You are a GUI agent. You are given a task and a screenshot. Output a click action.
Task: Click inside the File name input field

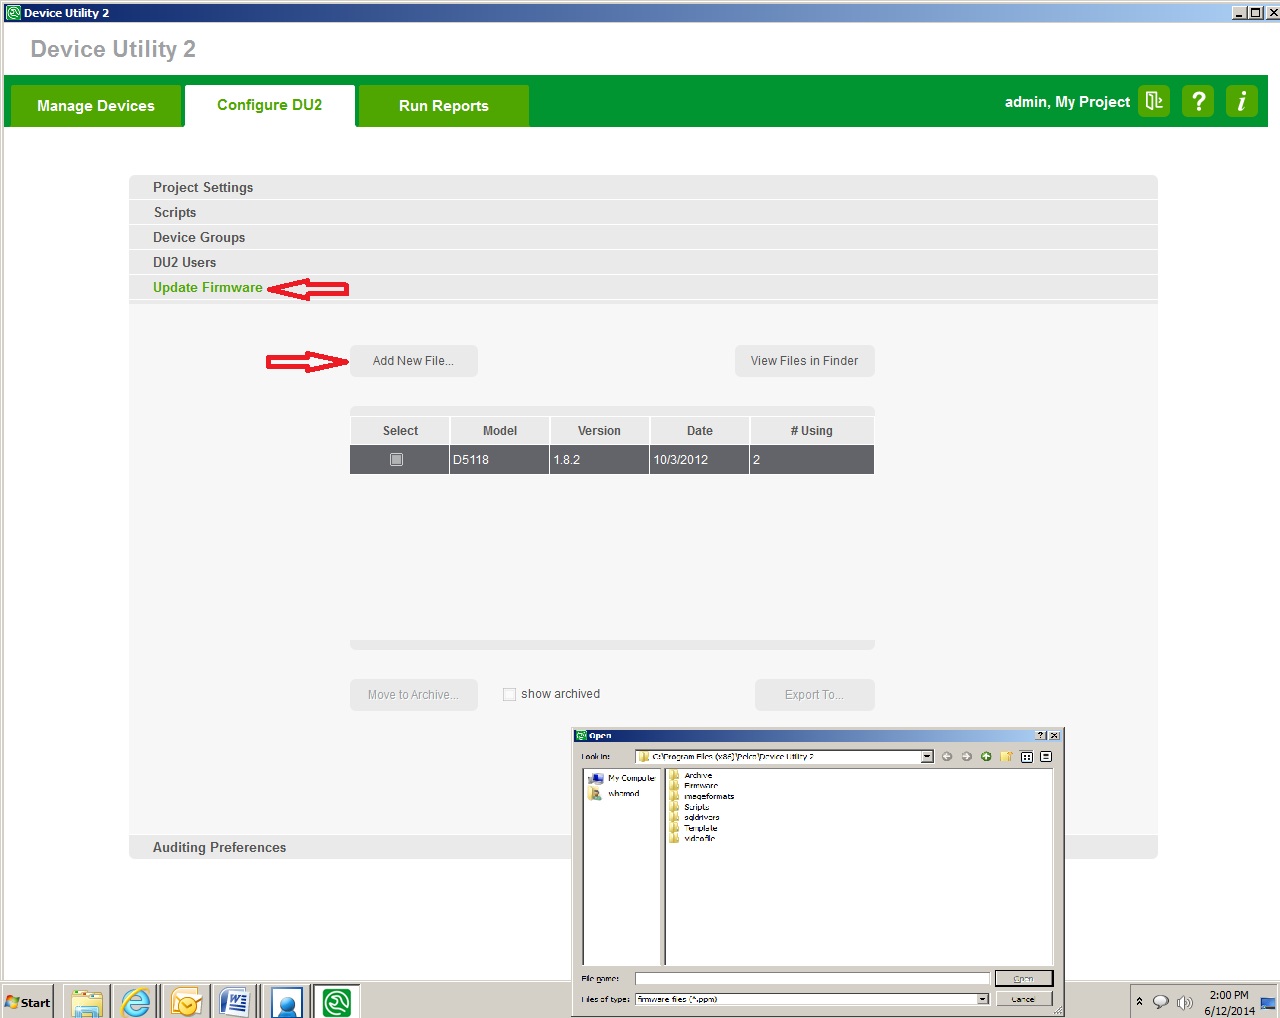810,978
